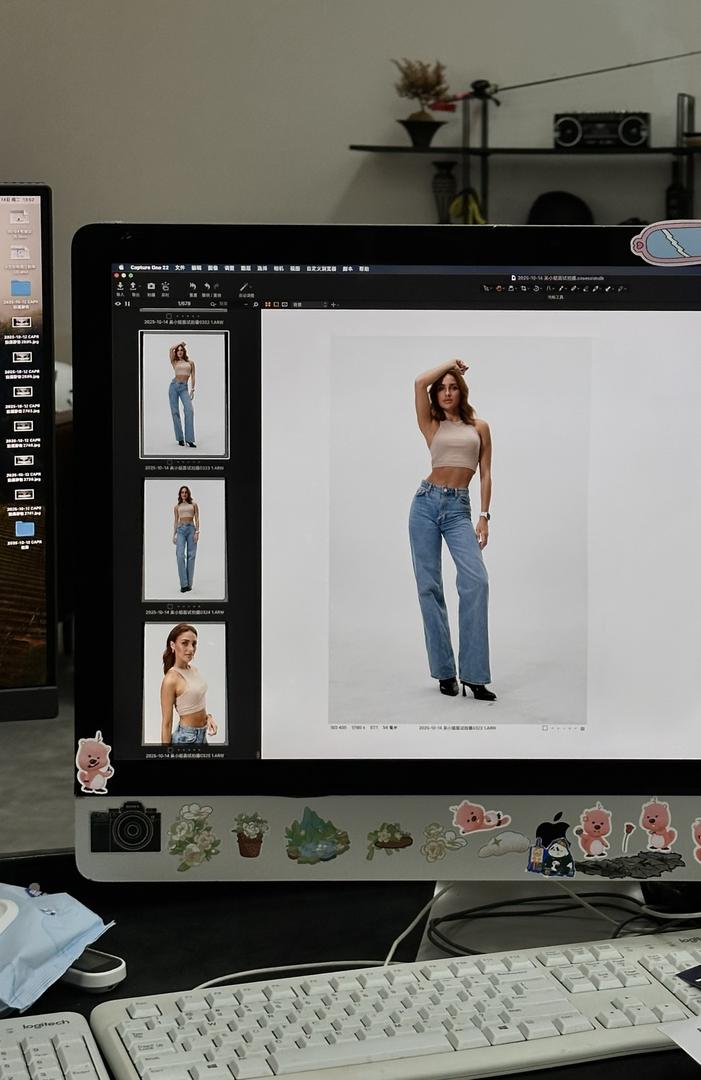Open the File (文件) menu
The image size is (701, 1080).
(x=180, y=268)
